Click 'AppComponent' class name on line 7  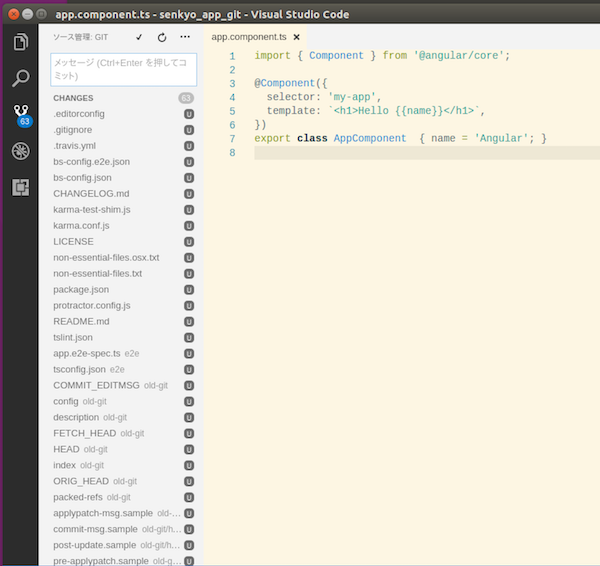click(x=370, y=138)
